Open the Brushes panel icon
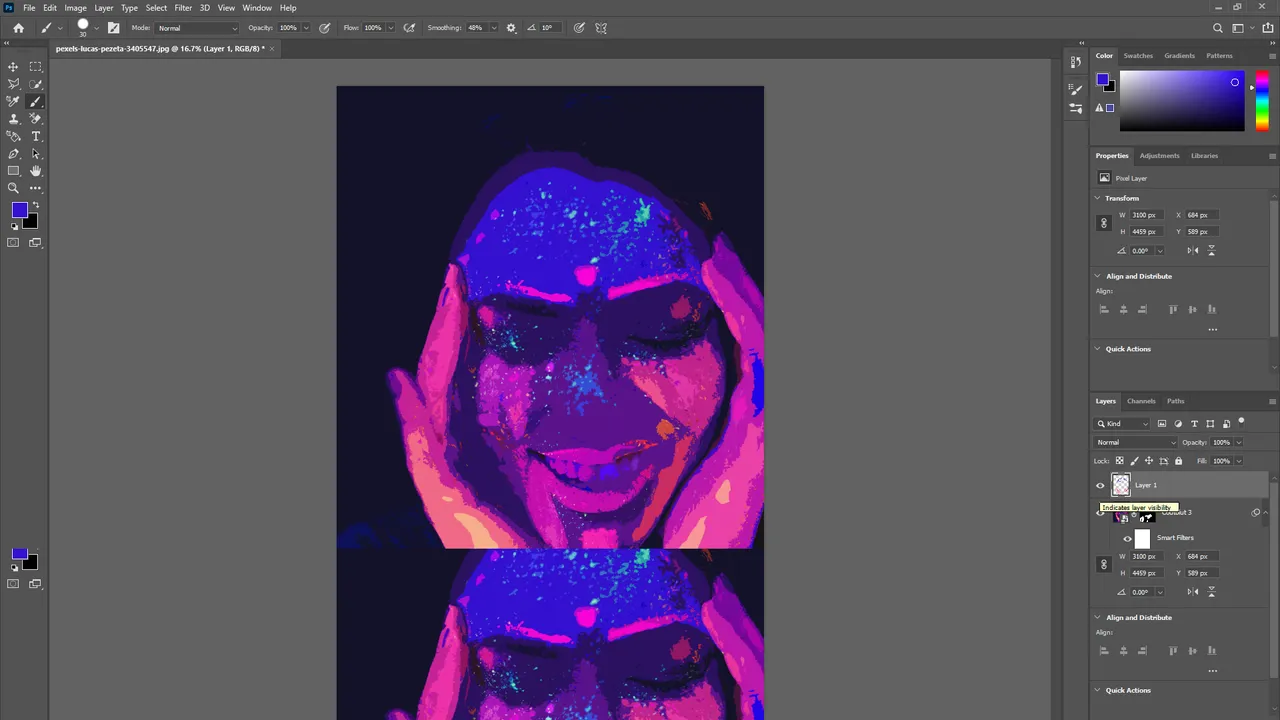 [1076, 90]
